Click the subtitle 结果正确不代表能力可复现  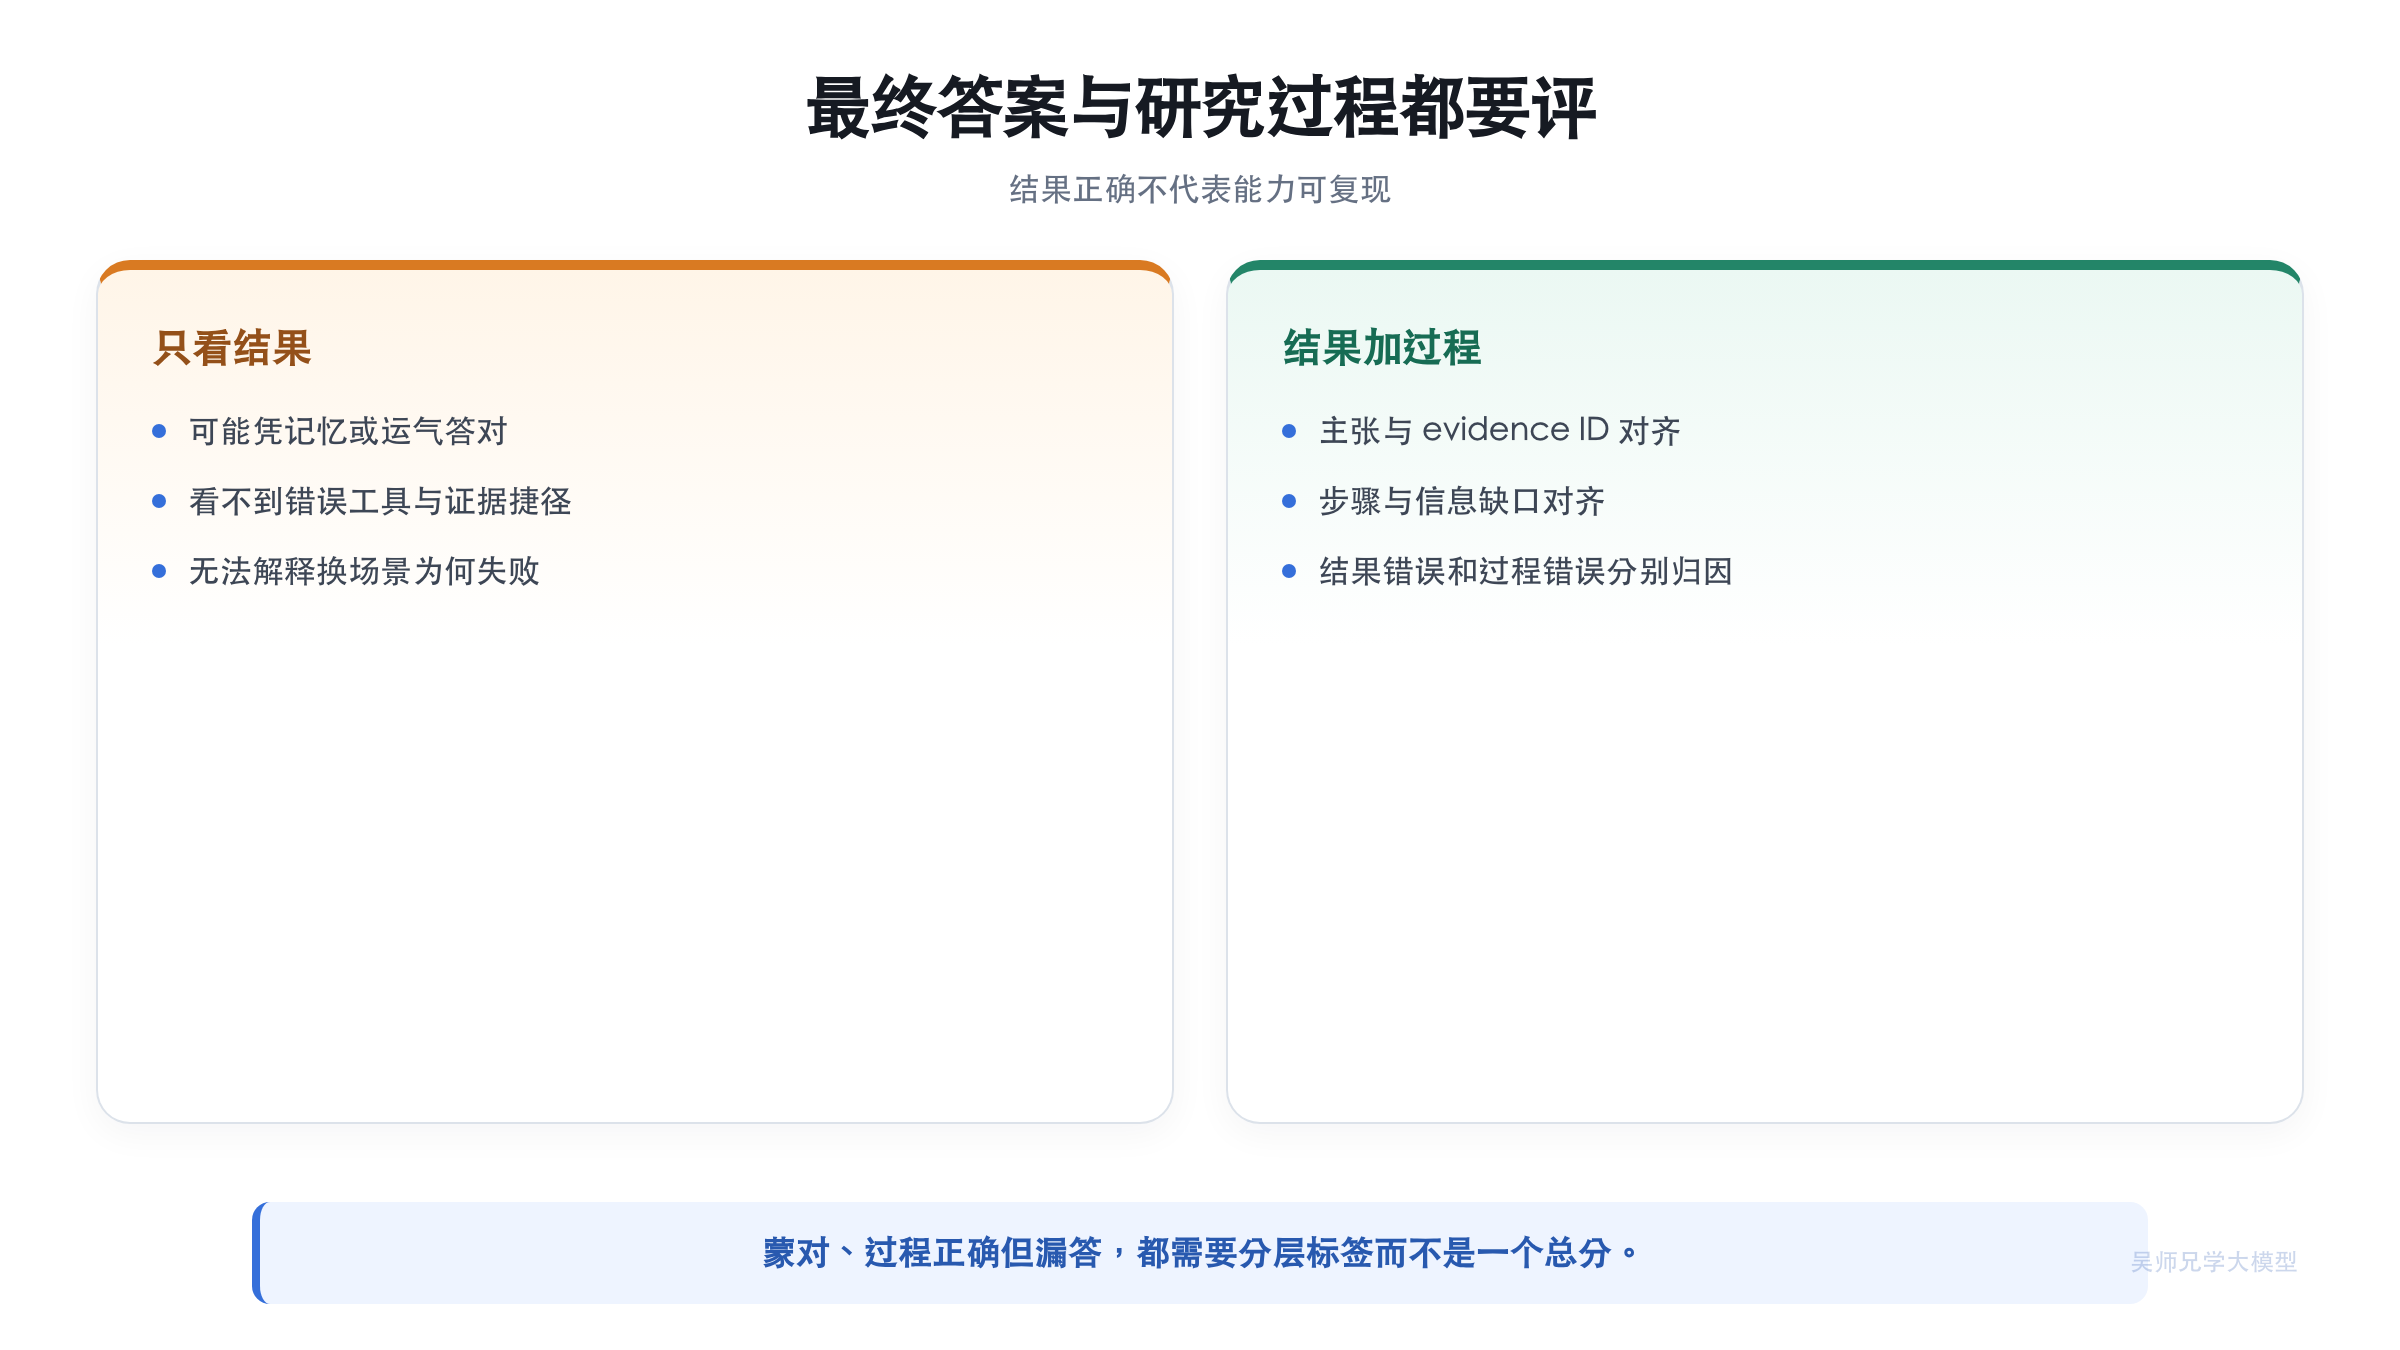[1200, 189]
